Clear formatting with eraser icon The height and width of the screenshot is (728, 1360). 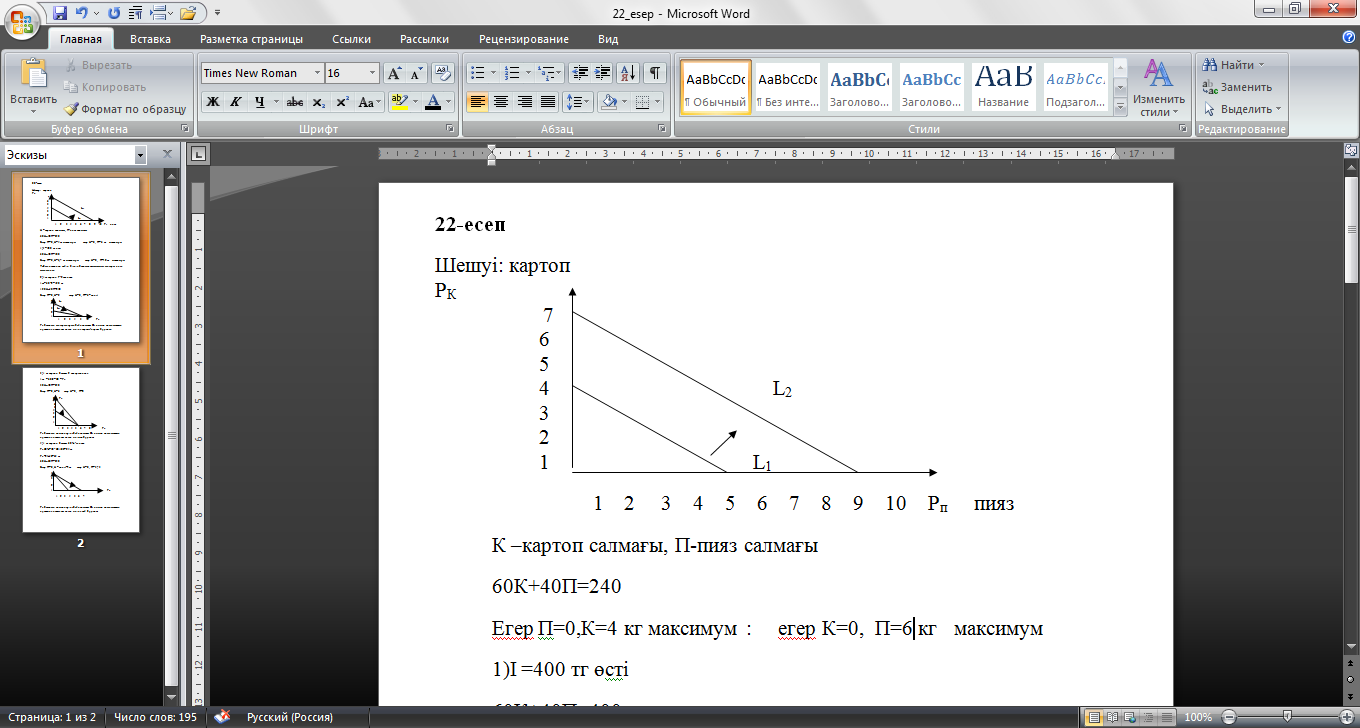click(443, 73)
